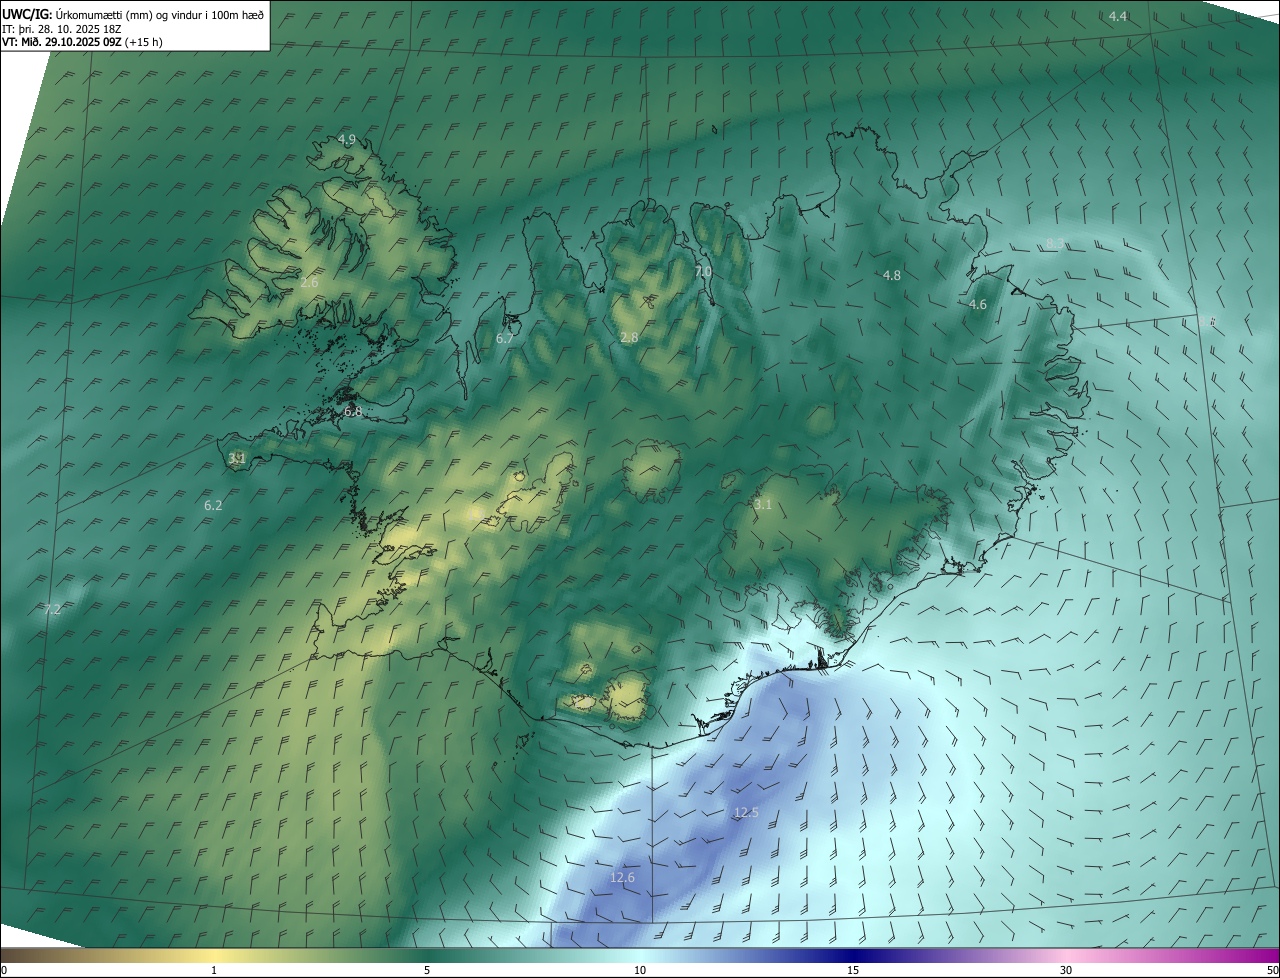This screenshot has width=1280, height=978.
Task: Click the 12.5 value label
Action: [x=746, y=813]
